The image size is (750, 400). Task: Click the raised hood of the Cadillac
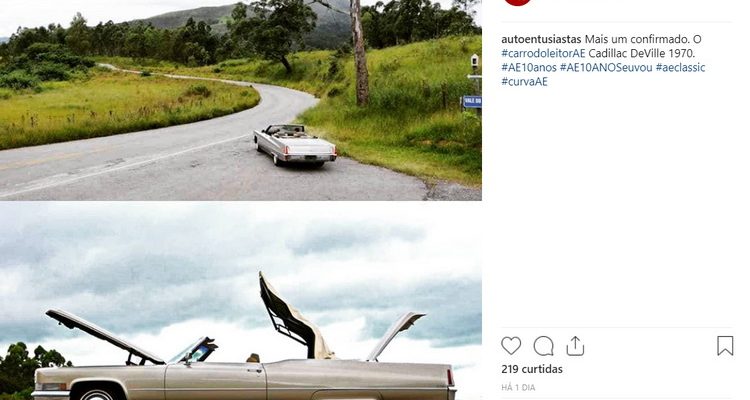[104, 336]
